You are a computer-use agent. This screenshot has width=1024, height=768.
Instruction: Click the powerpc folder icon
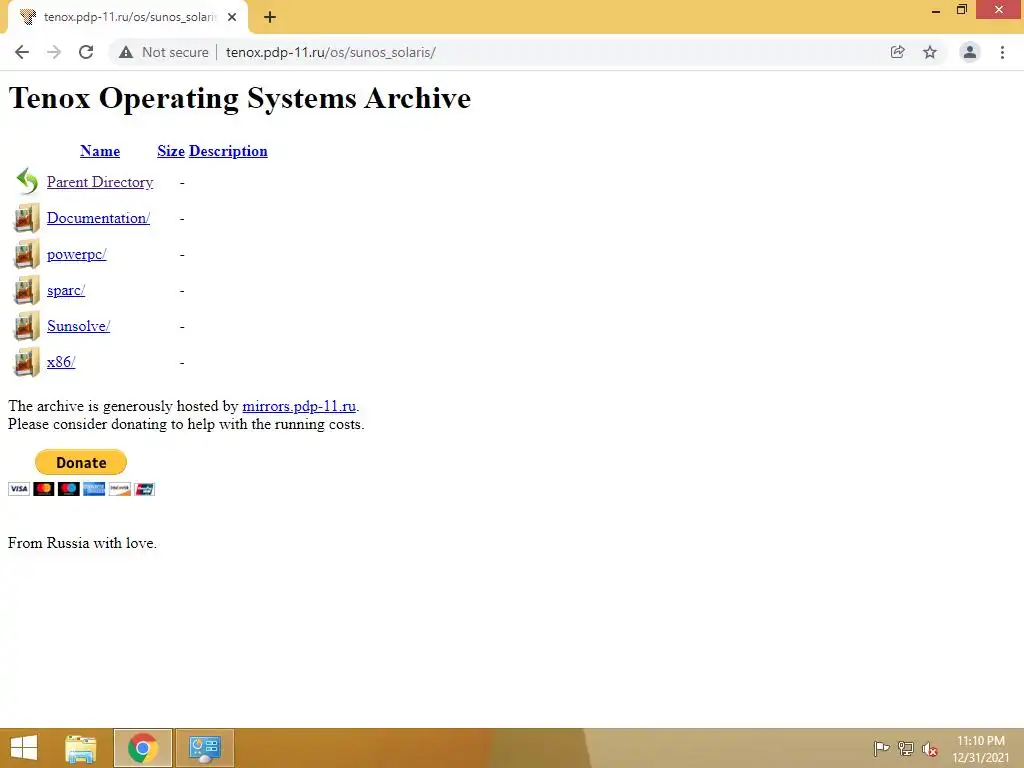point(27,254)
